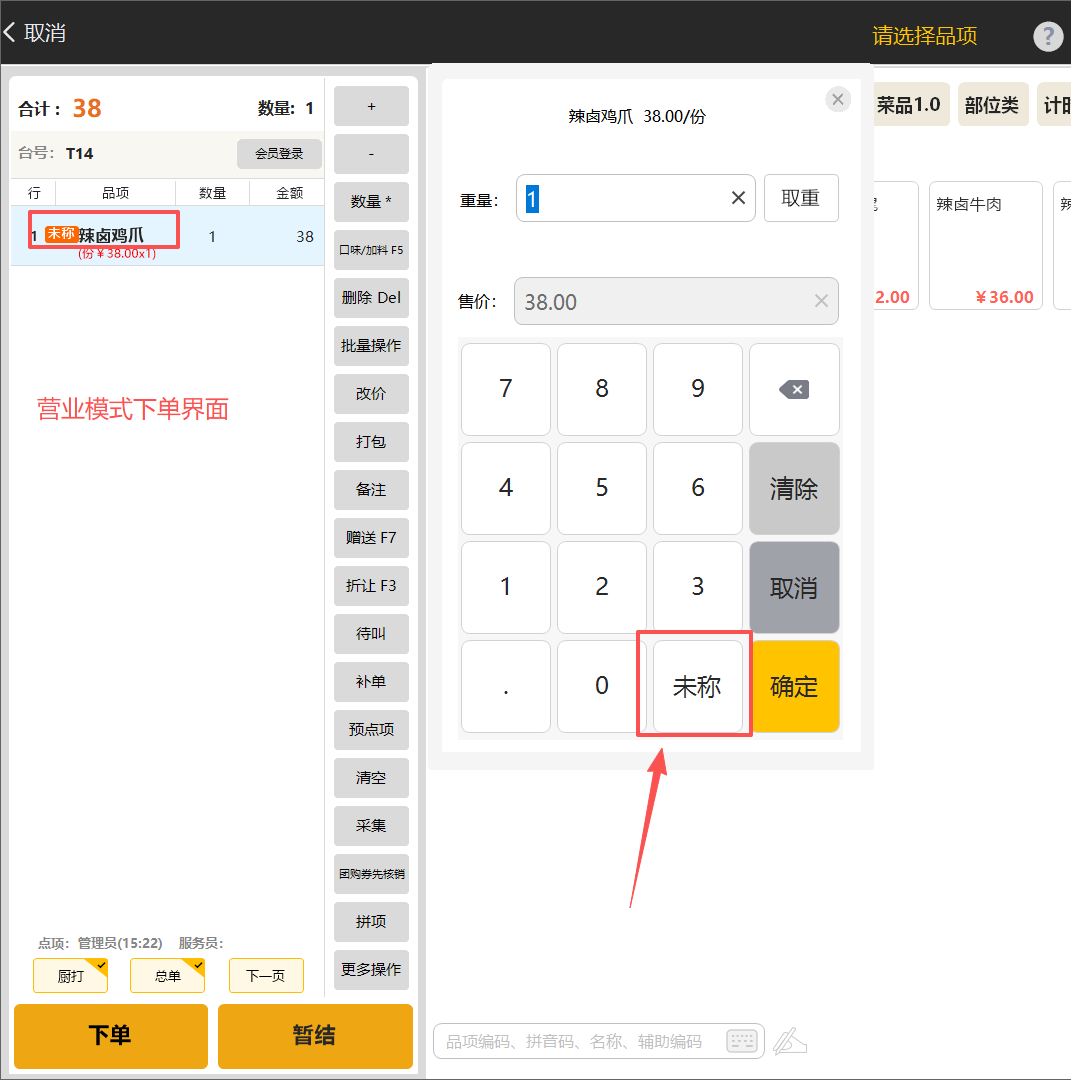Open 批量操作 batch operations
The image size is (1071, 1080).
(x=371, y=346)
